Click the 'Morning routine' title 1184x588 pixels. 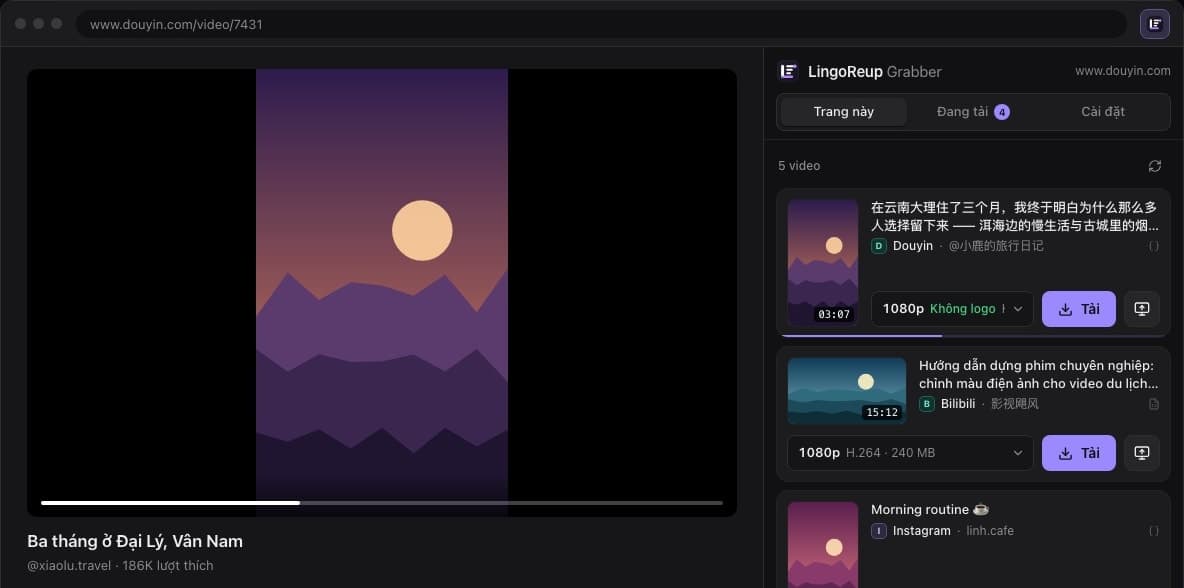930,509
